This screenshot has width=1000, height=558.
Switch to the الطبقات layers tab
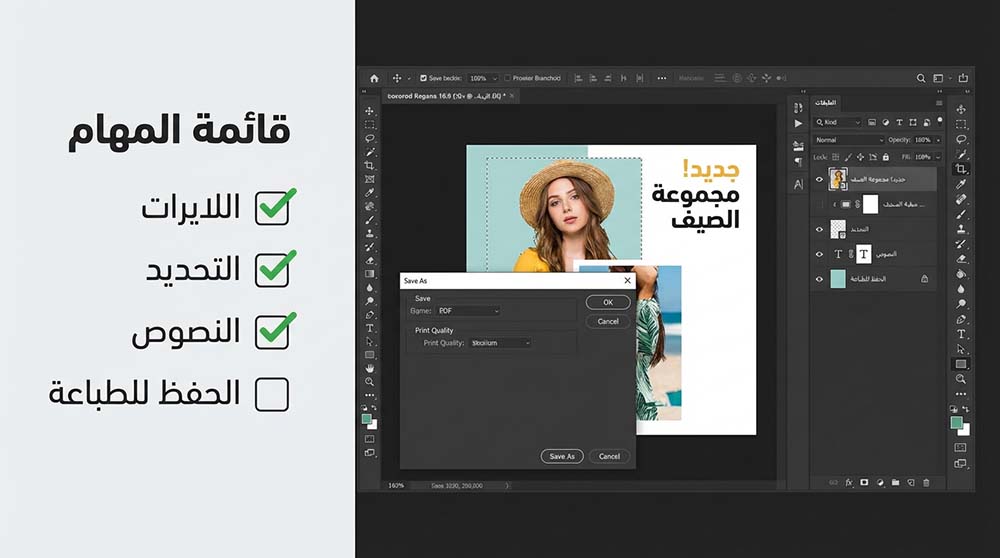(x=825, y=103)
